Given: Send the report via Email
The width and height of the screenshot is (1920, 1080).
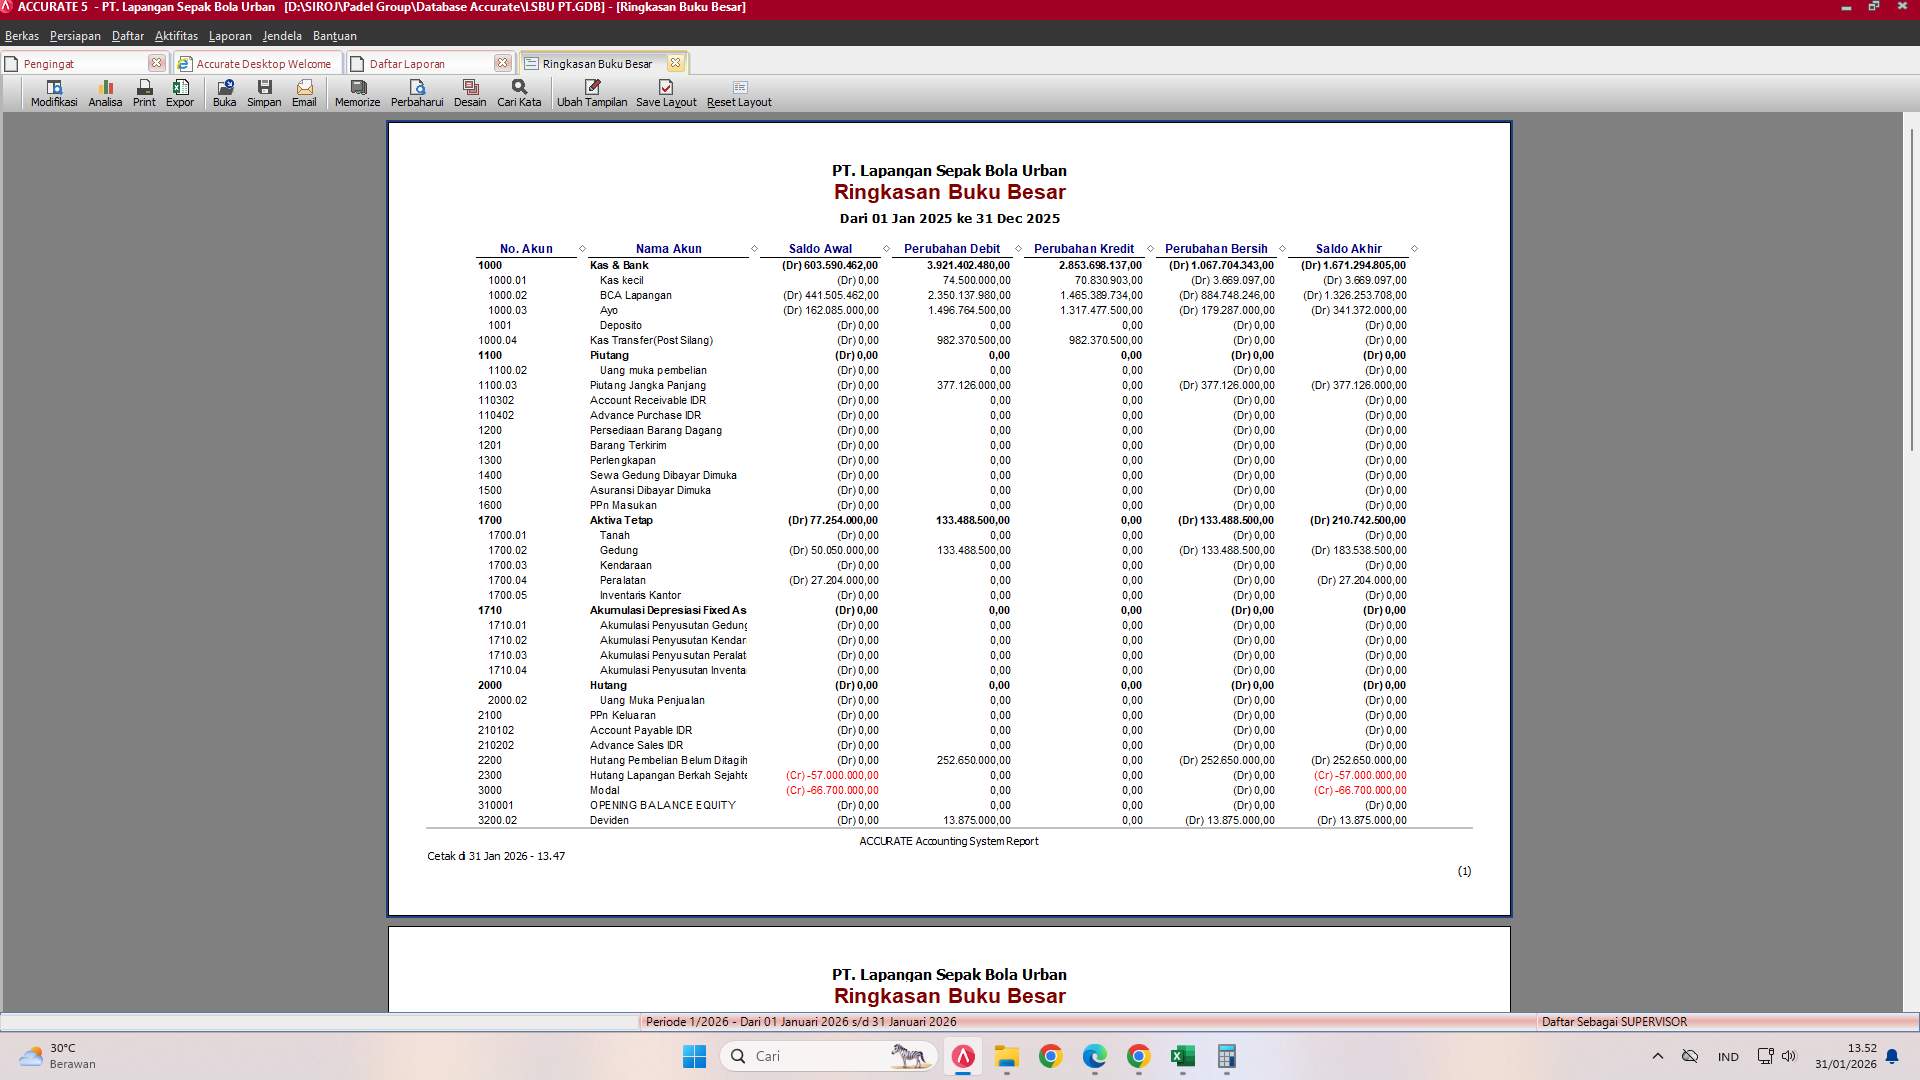Looking at the screenshot, I should (x=304, y=93).
